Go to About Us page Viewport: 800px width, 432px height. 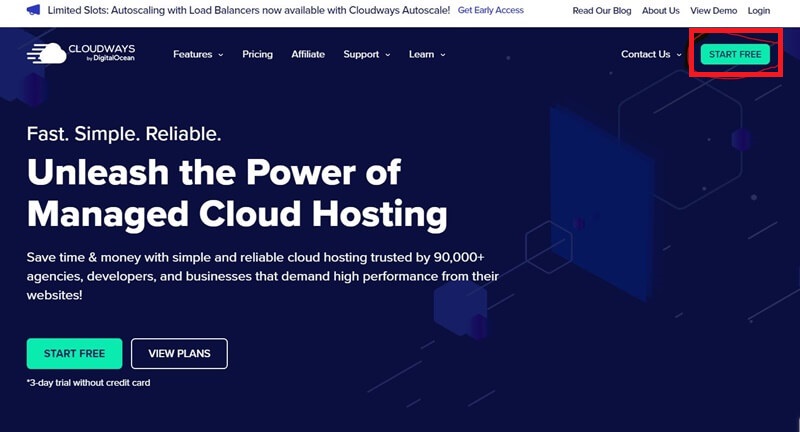[661, 11]
